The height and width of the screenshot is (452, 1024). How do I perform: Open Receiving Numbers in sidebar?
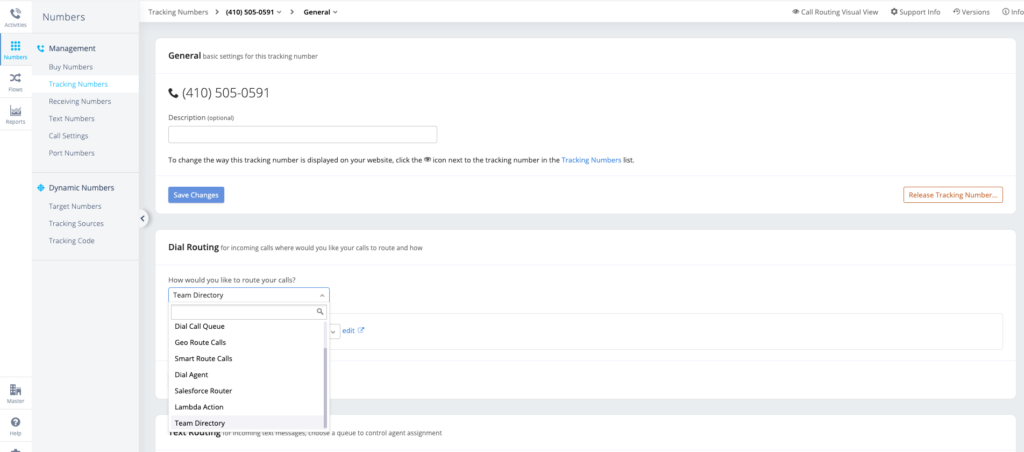(80, 101)
